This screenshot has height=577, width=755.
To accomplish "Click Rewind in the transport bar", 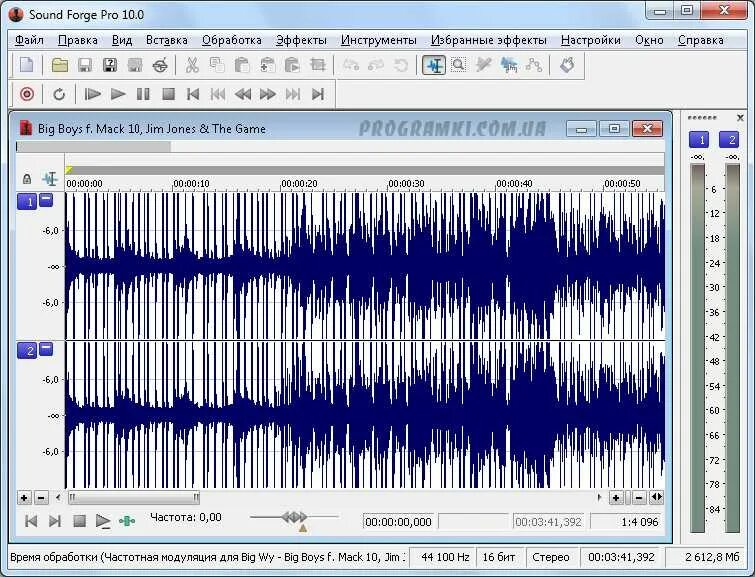I will [243, 94].
